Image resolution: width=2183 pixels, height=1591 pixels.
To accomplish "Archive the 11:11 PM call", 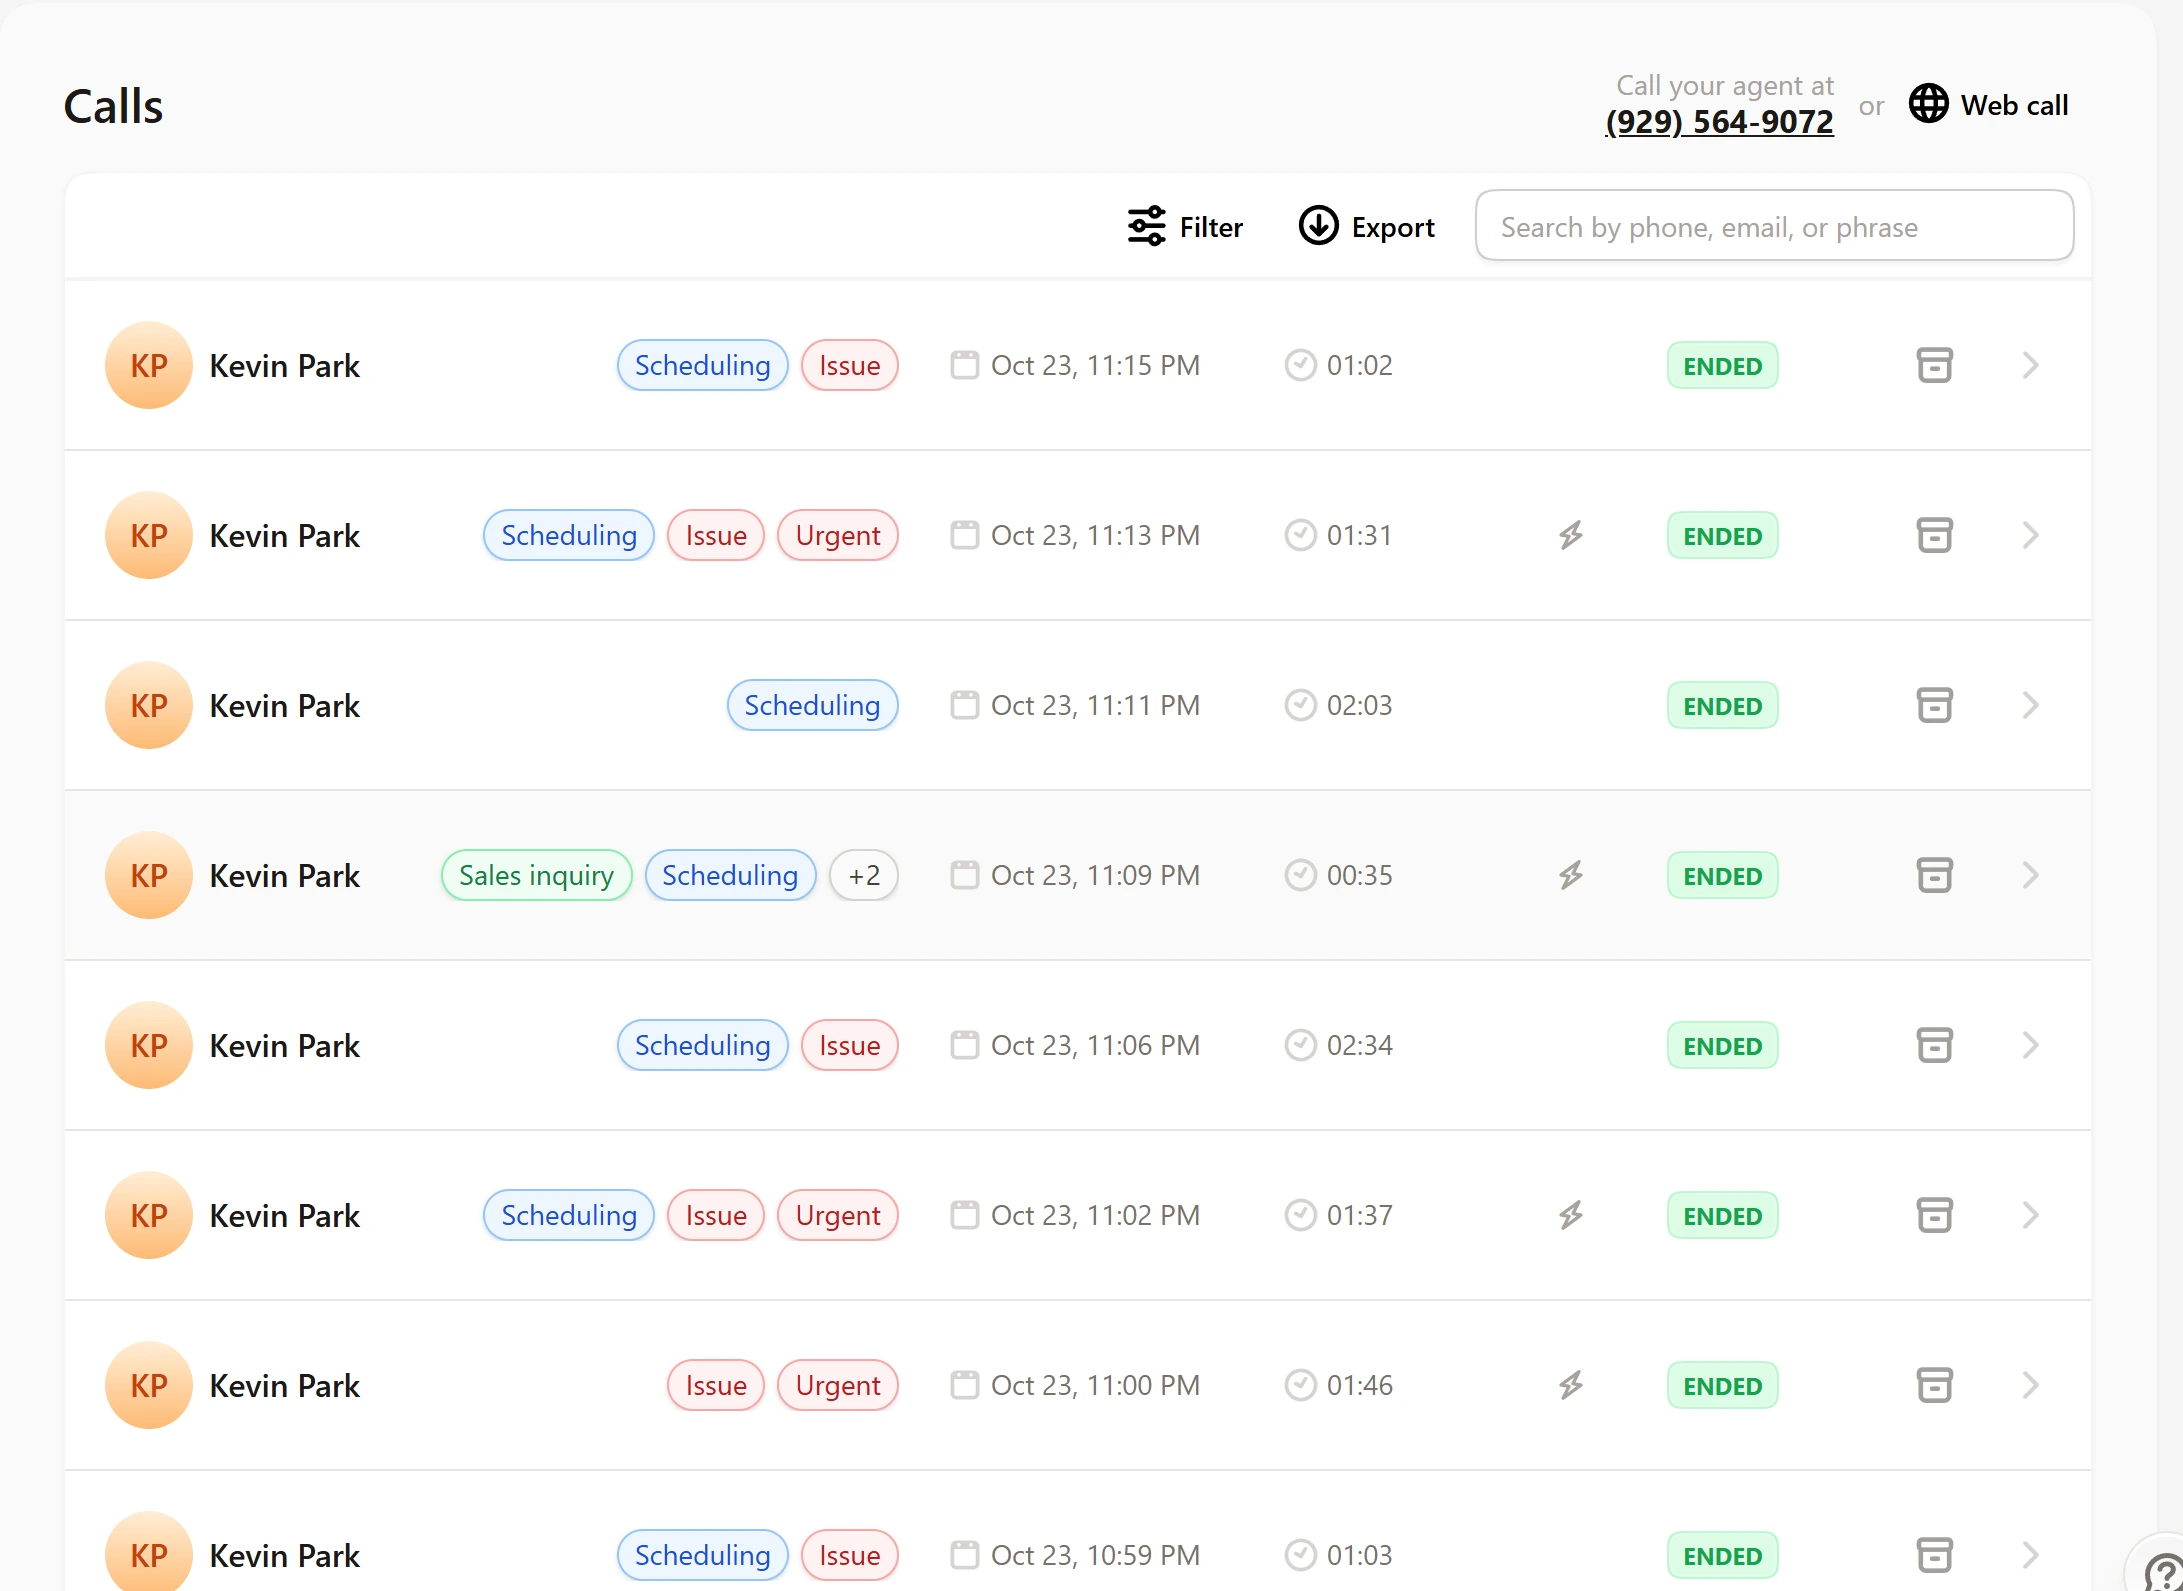I will (1934, 705).
